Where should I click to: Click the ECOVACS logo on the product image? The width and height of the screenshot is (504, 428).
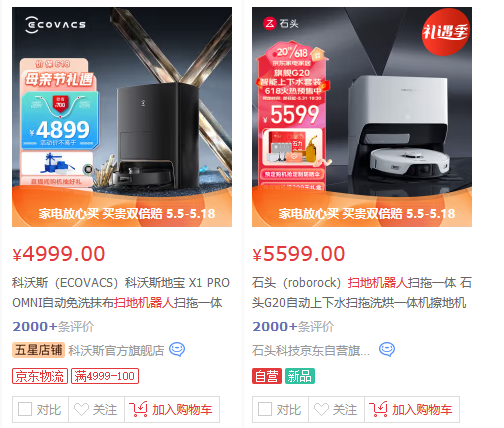(x=55, y=25)
